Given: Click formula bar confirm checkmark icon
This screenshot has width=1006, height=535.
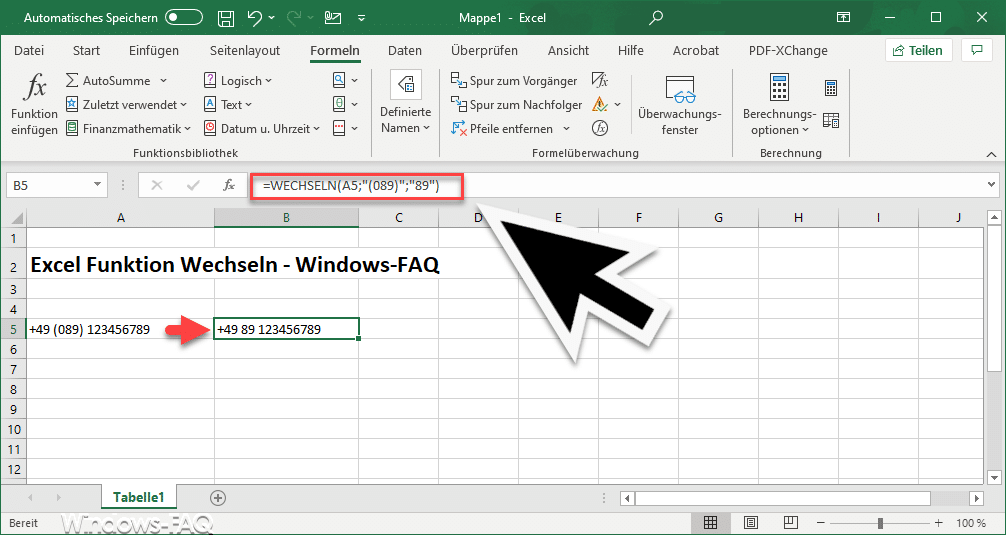Looking at the screenshot, I should (x=192, y=185).
